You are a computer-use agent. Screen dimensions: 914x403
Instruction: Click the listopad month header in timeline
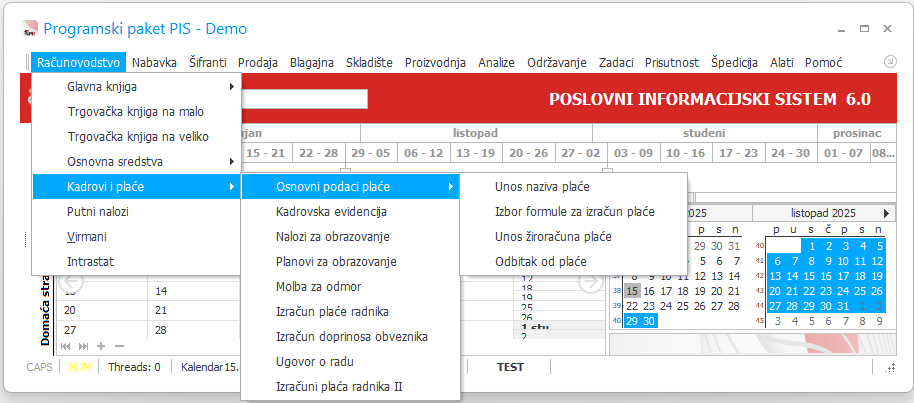pos(476,133)
